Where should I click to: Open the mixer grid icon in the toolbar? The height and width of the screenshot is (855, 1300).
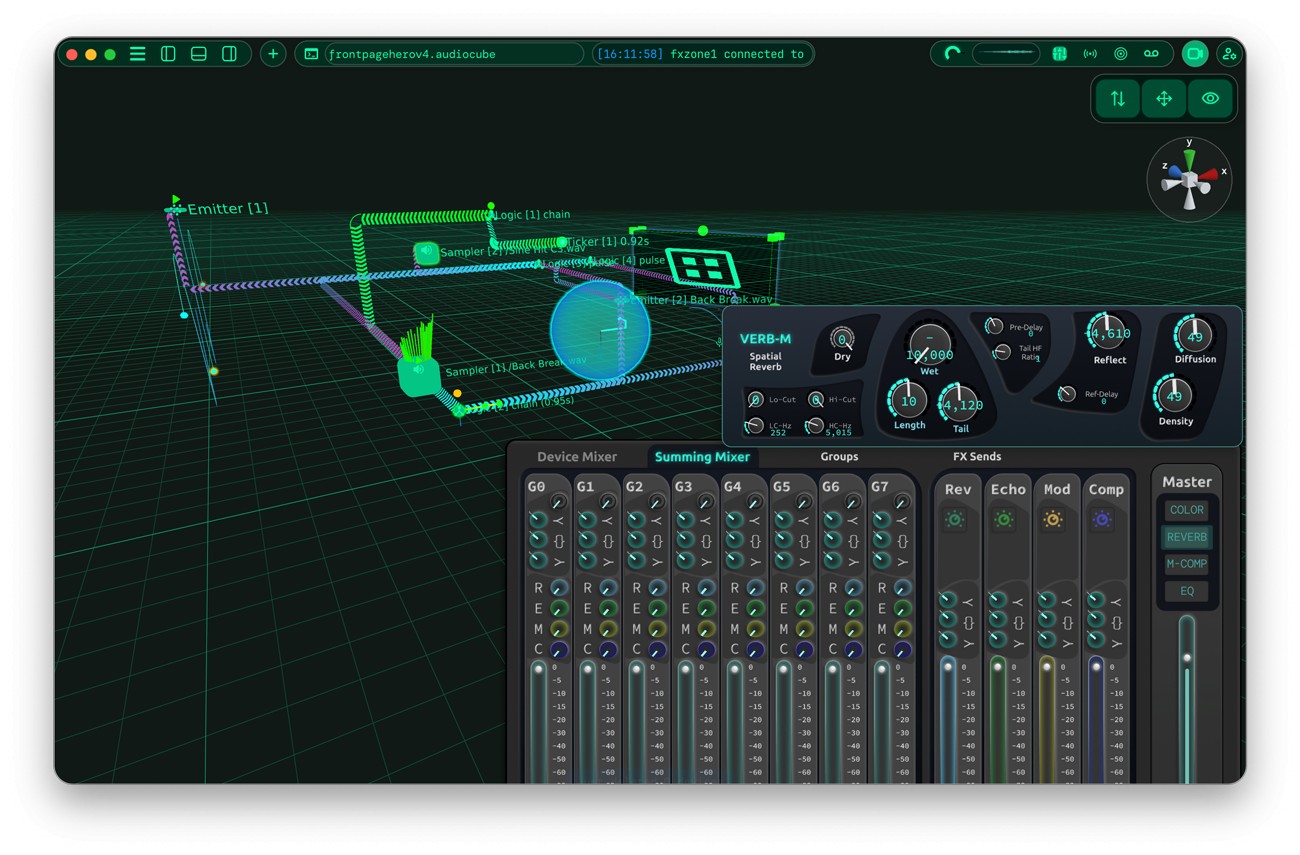(1059, 54)
